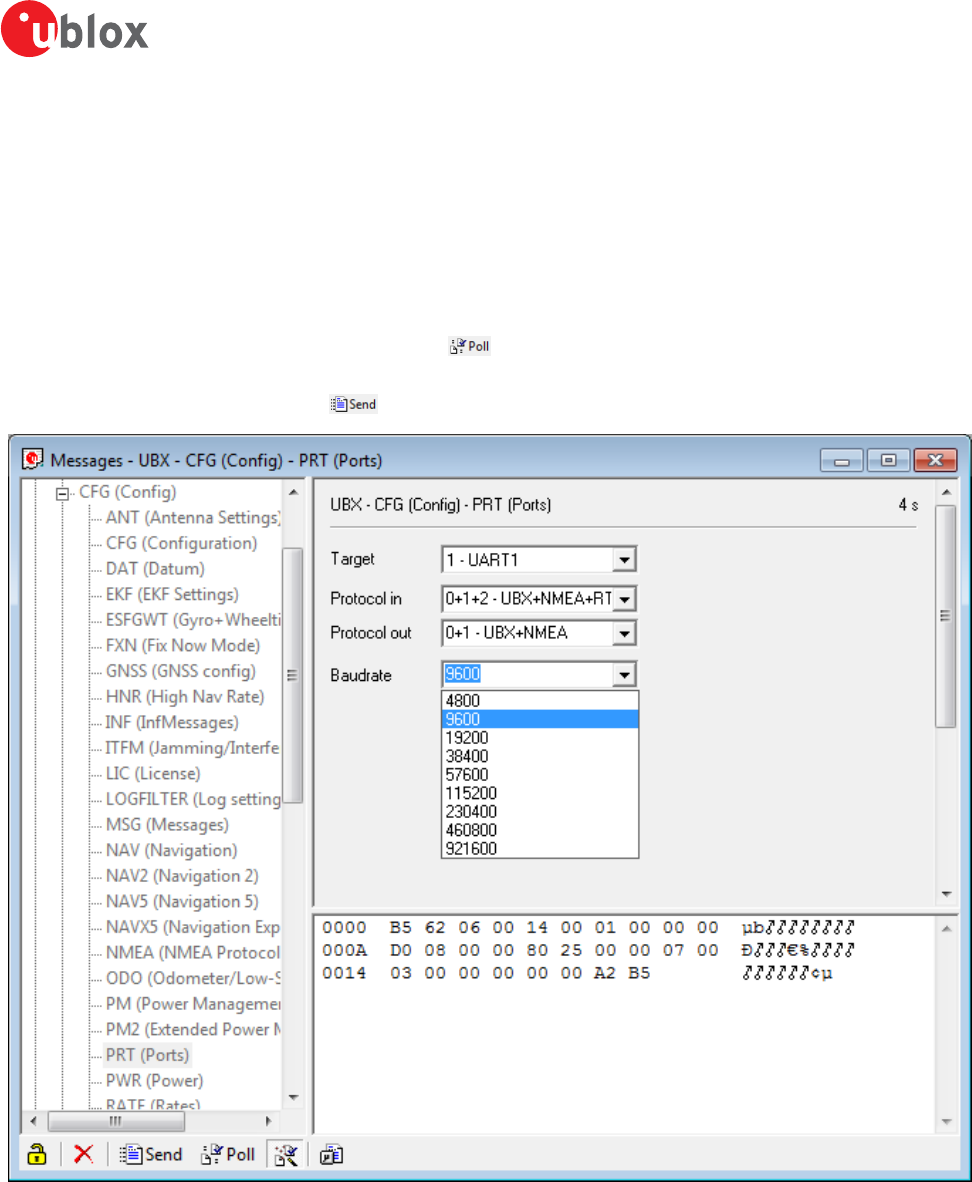Open the Protocol in dropdown

pos(624,599)
